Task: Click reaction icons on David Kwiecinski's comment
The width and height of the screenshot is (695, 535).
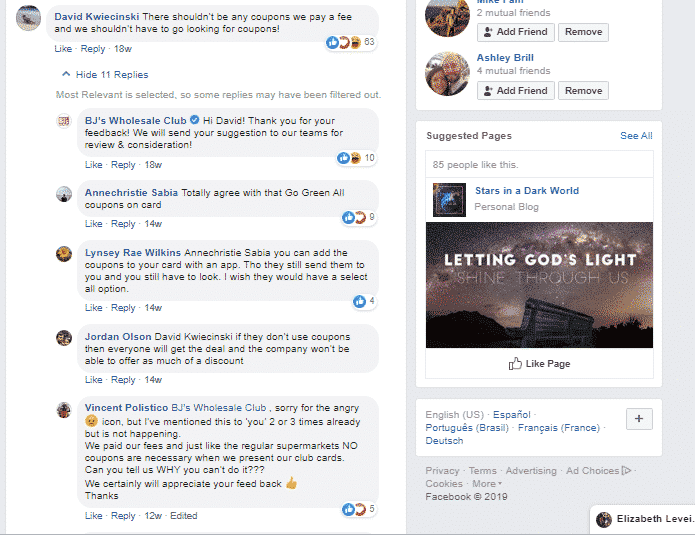Action: point(343,42)
